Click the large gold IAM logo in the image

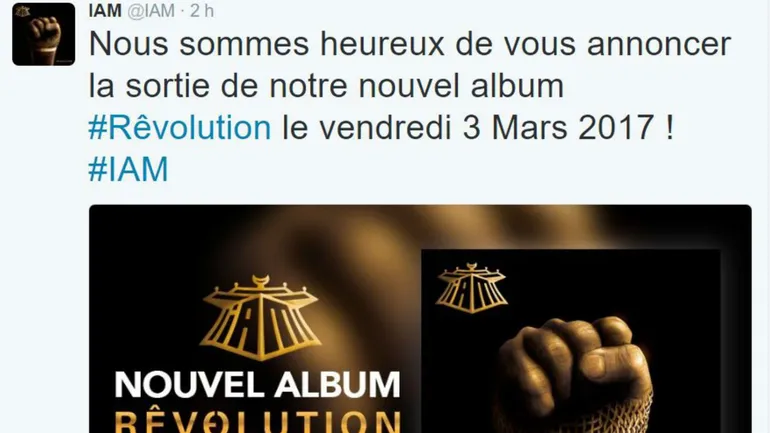click(x=260, y=318)
